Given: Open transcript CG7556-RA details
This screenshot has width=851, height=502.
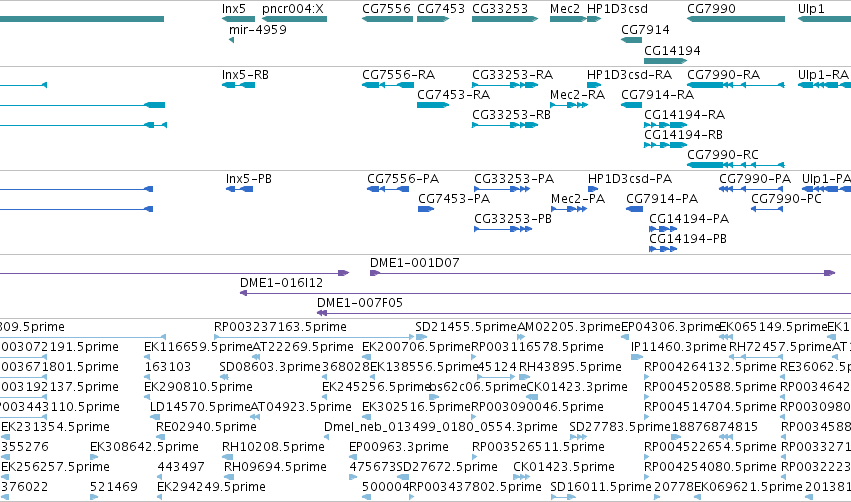Looking at the screenshot, I should (388, 85).
